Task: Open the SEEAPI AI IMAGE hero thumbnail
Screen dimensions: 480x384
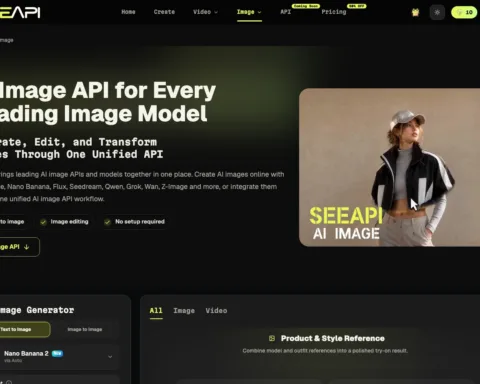Action: pos(389,167)
